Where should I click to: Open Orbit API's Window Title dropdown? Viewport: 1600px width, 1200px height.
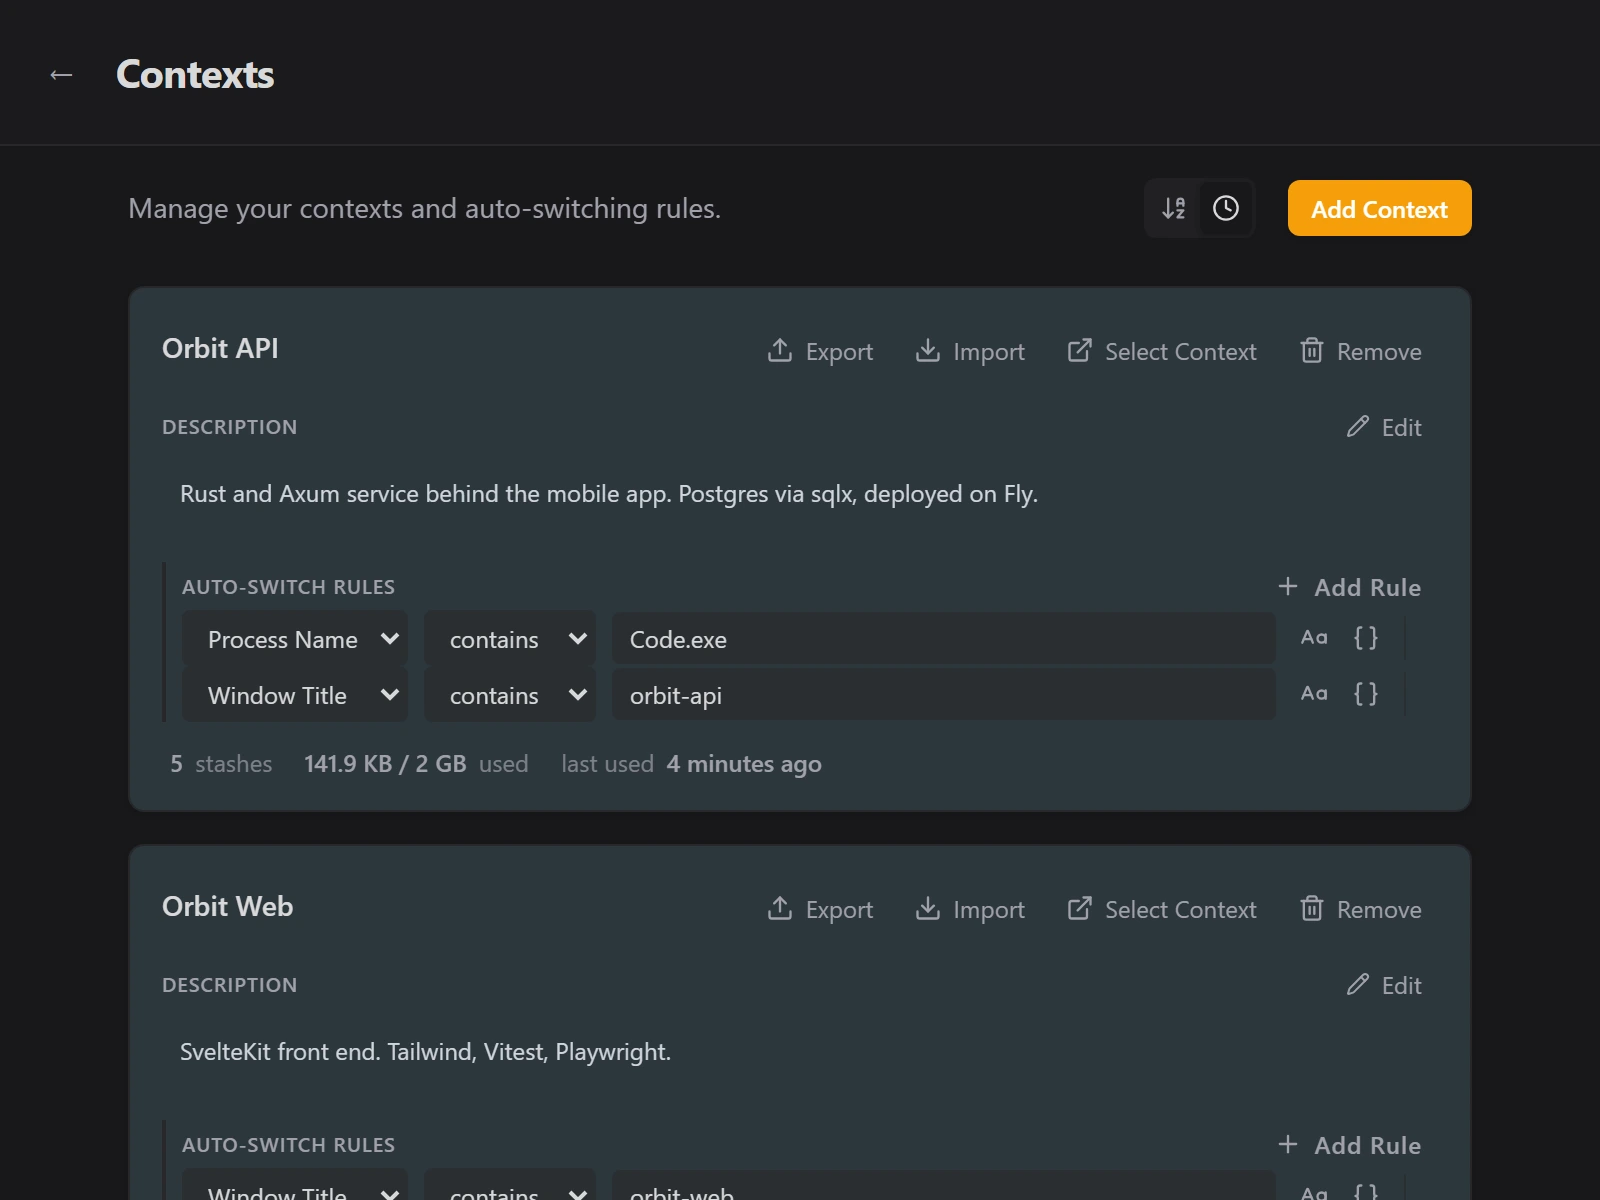pos(295,695)
